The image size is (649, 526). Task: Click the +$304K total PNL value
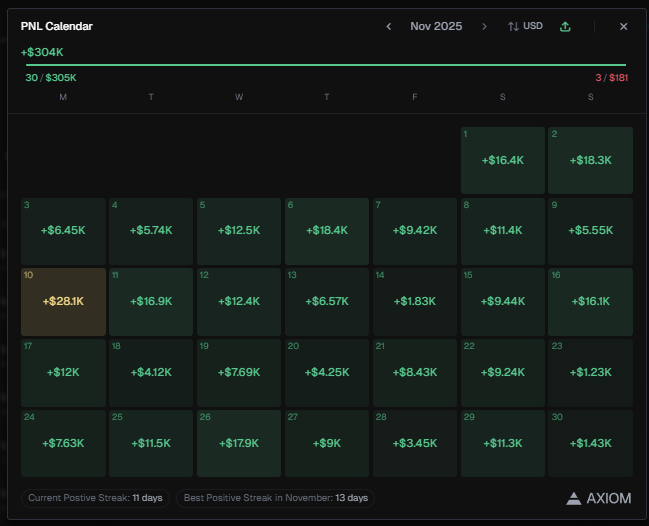[x=42, y=52]
